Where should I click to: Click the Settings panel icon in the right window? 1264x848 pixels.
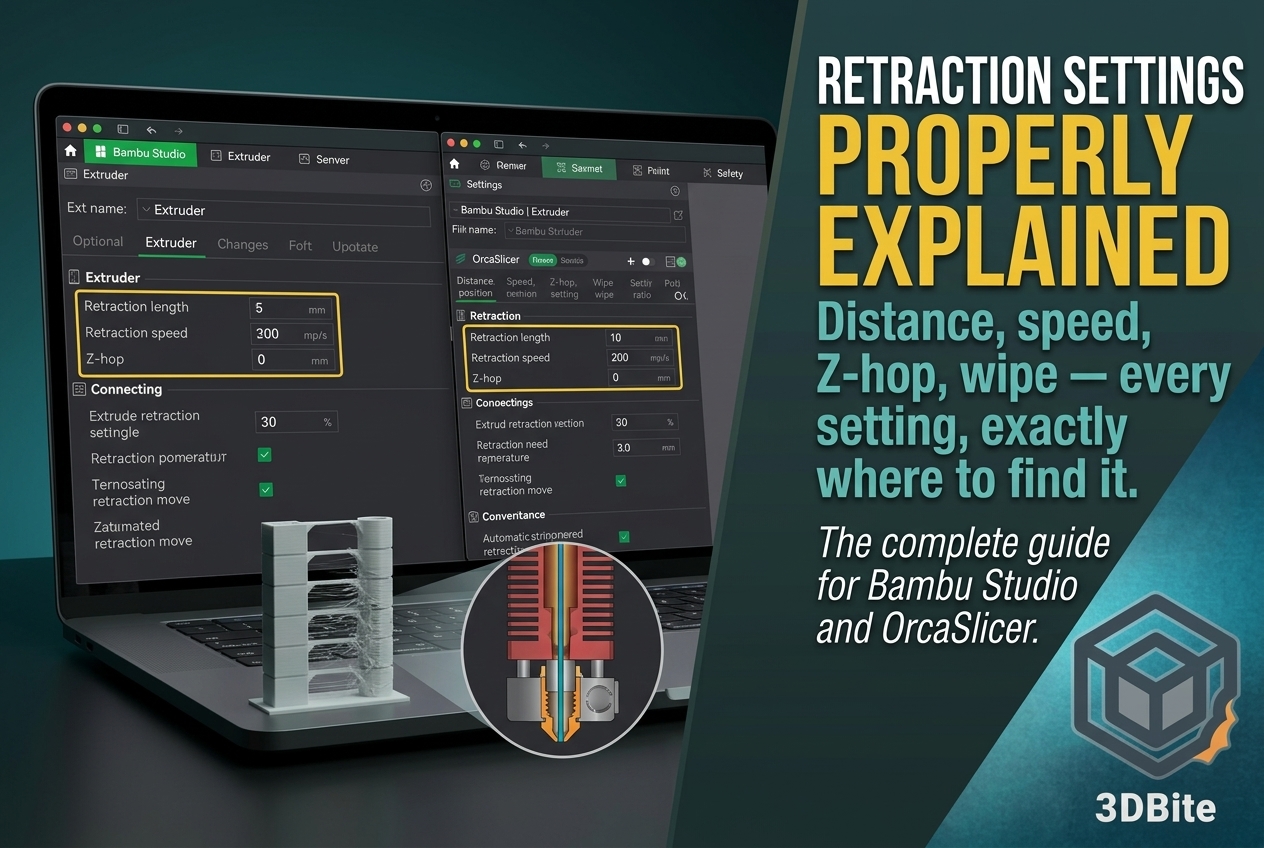[455, 185]
